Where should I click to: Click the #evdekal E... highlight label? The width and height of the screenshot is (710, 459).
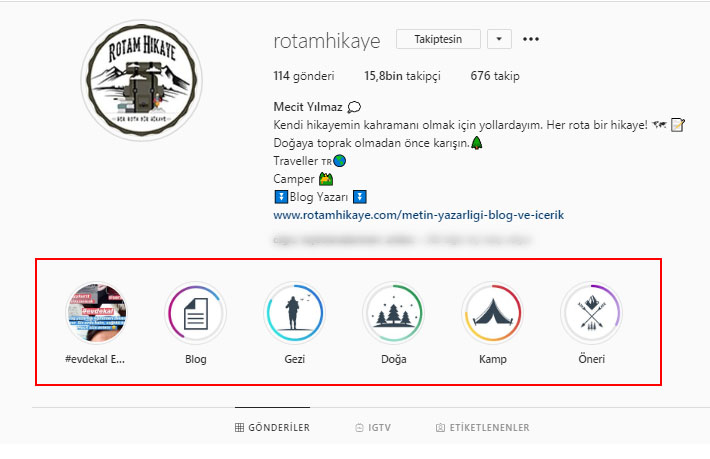[x=95, y=359]
